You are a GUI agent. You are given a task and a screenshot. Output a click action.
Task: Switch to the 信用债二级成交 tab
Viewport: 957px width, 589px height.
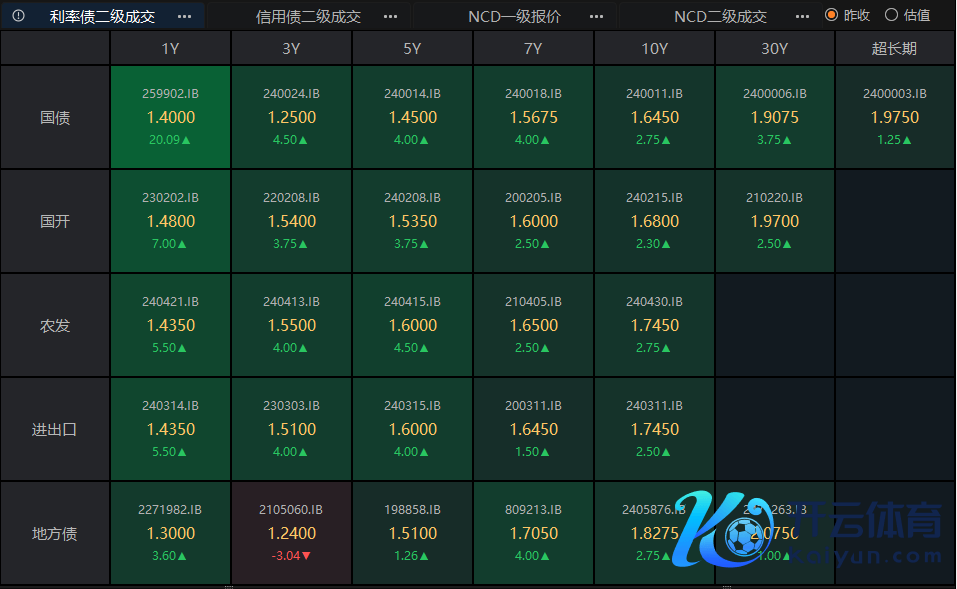pos(308,16)
